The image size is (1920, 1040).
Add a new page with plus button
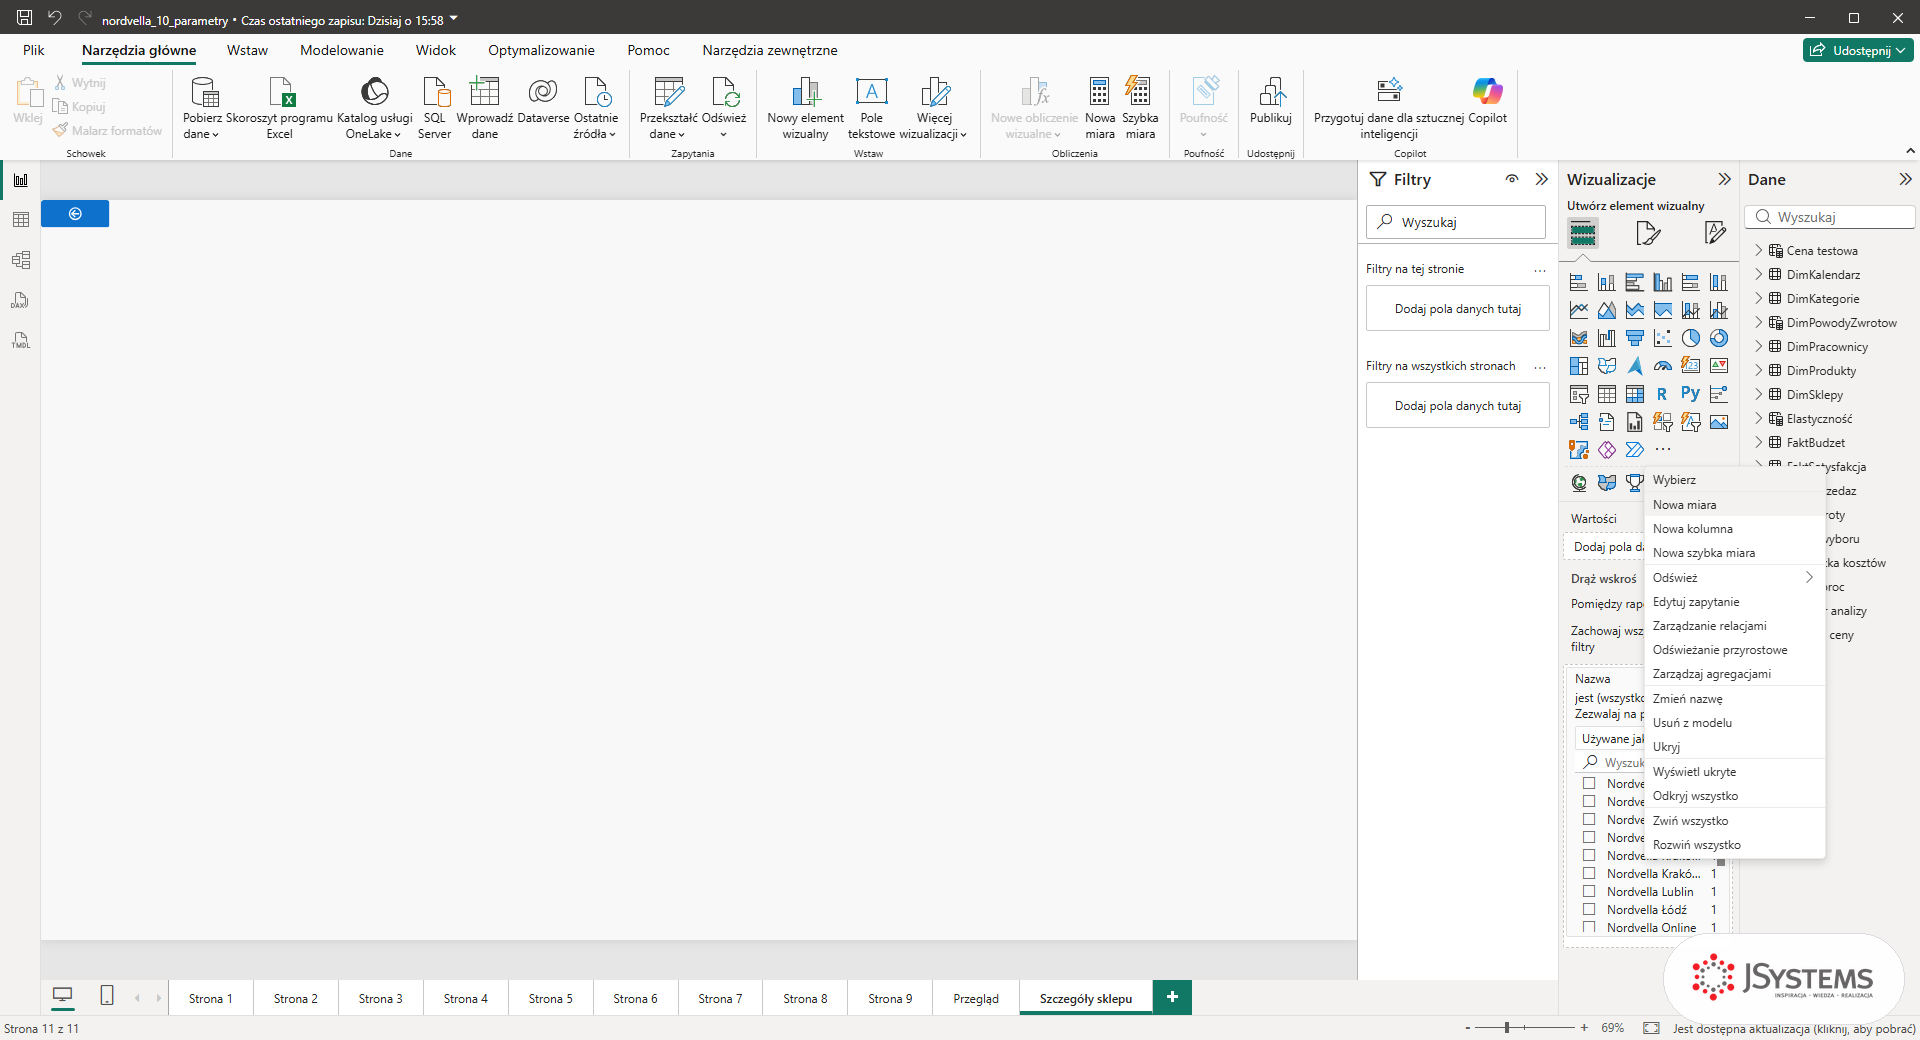[1172, 997]
